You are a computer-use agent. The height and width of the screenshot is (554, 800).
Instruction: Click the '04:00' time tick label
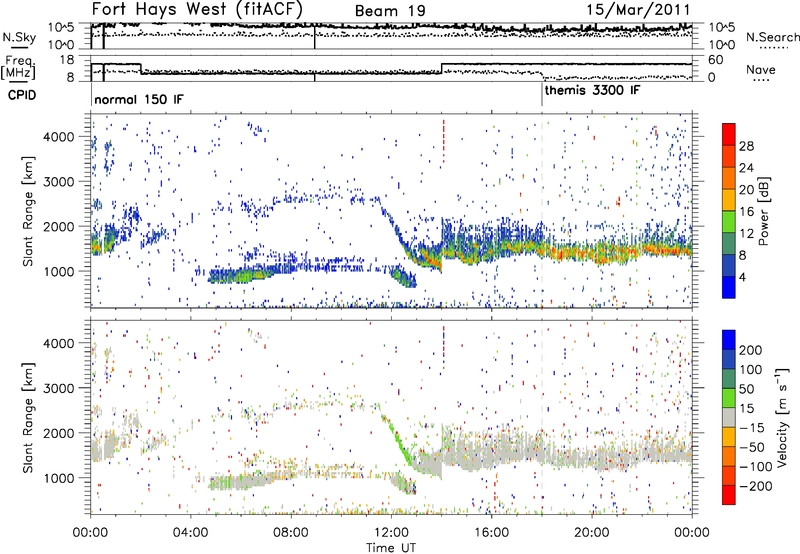pyautogui.click(x=191, y=533)
